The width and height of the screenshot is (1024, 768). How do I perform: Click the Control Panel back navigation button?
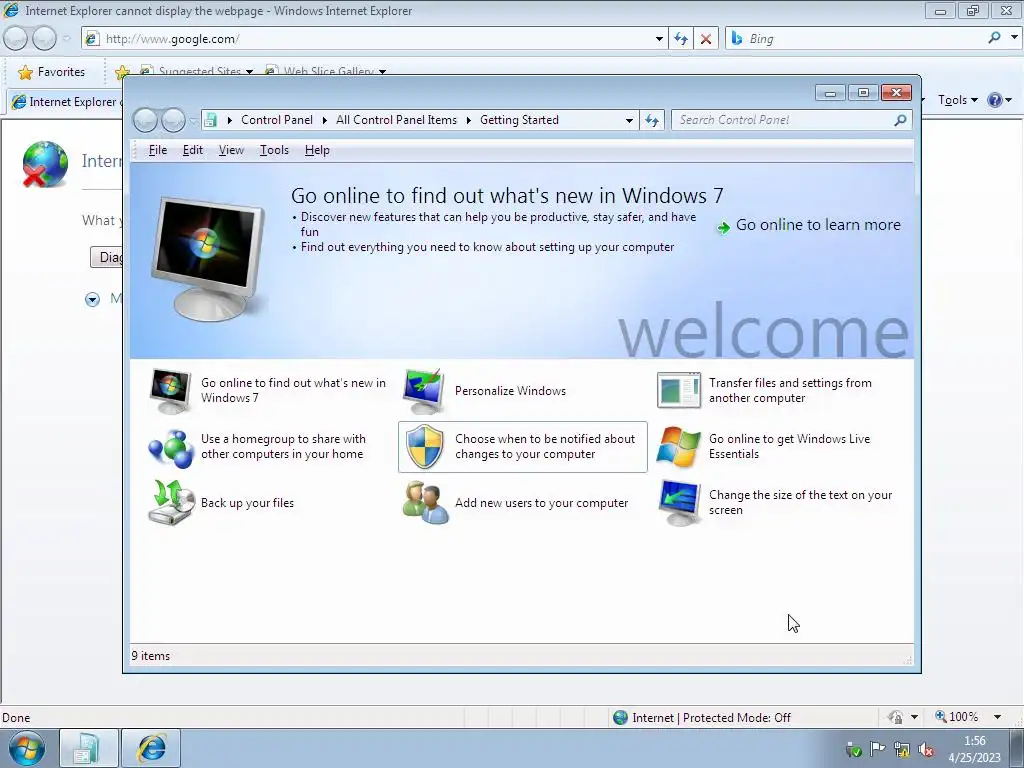(145, 120)
